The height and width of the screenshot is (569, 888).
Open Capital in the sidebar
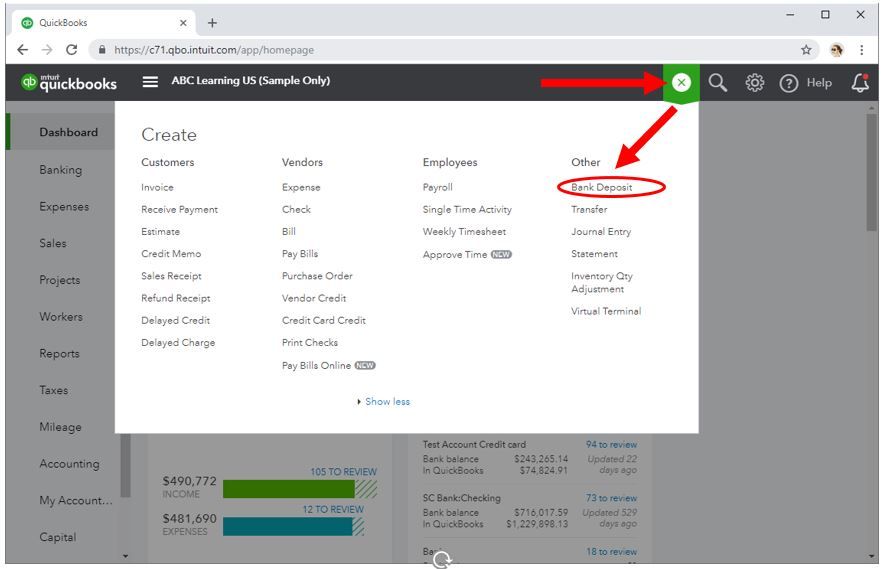58,537
